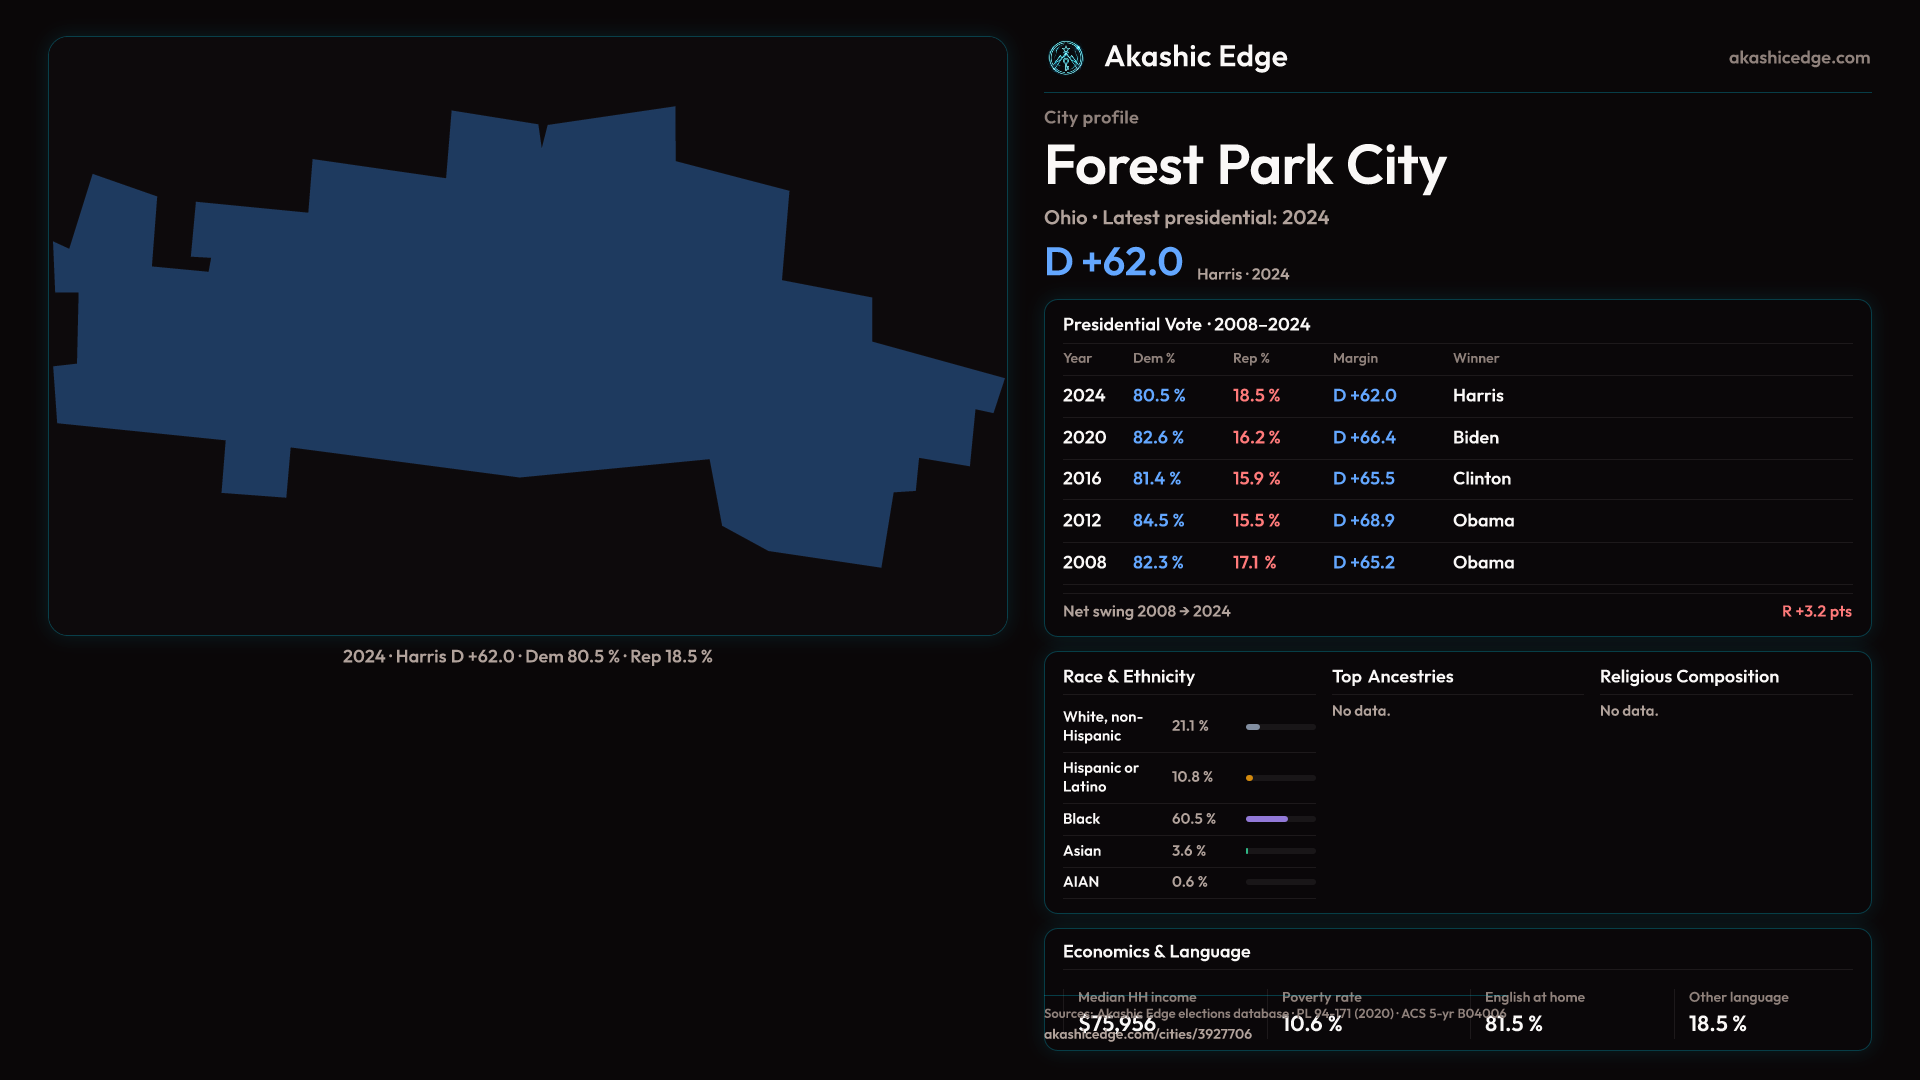Click the 2008 Dem percentage 82.3 %
The height and width of the screenshot is (1080, 1920).
pos(1157,563)
